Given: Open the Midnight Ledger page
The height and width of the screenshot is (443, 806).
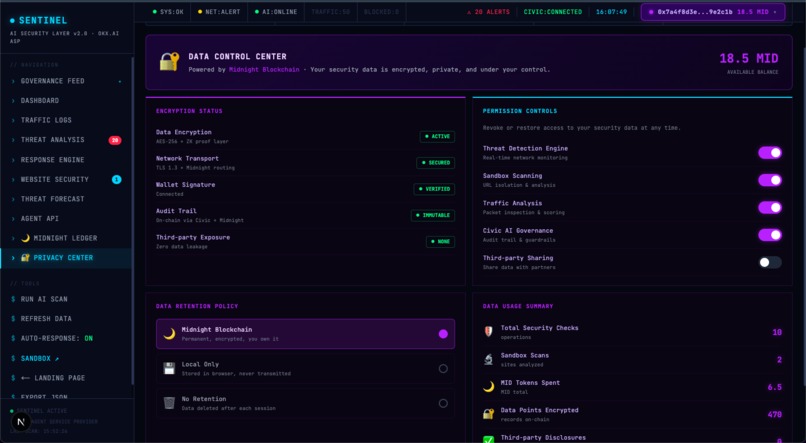Looking at the screenshot, I should point(66,238).
